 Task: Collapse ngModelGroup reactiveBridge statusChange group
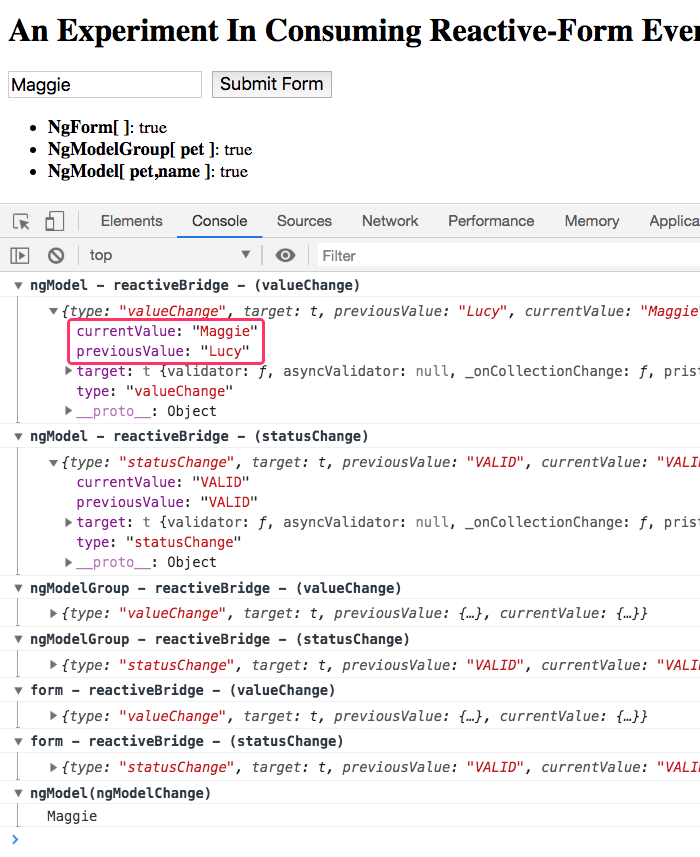(x=18, y=639)
